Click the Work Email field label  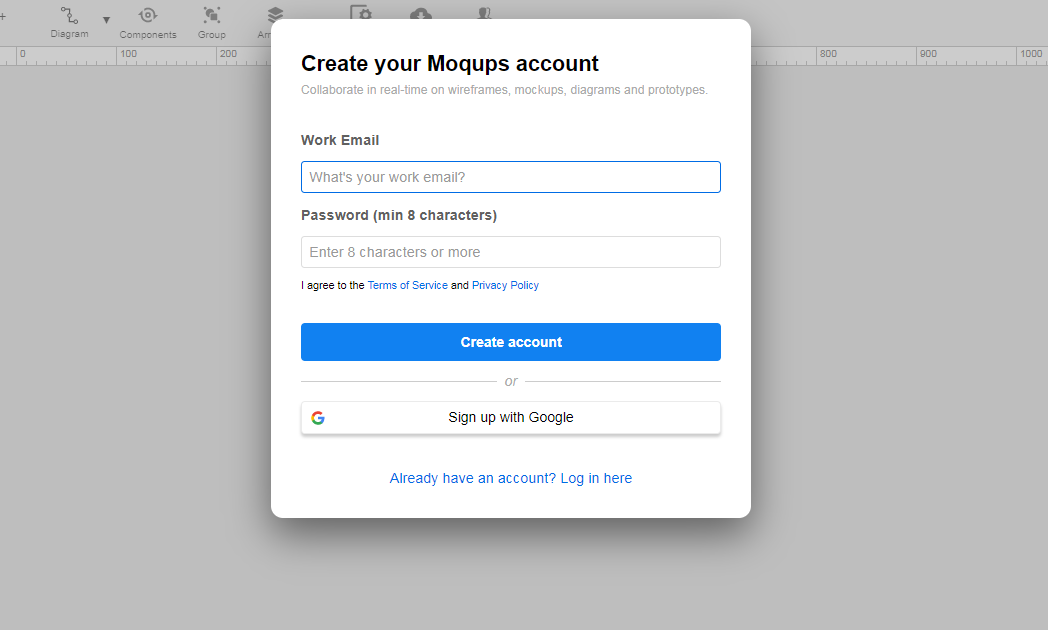340,140
